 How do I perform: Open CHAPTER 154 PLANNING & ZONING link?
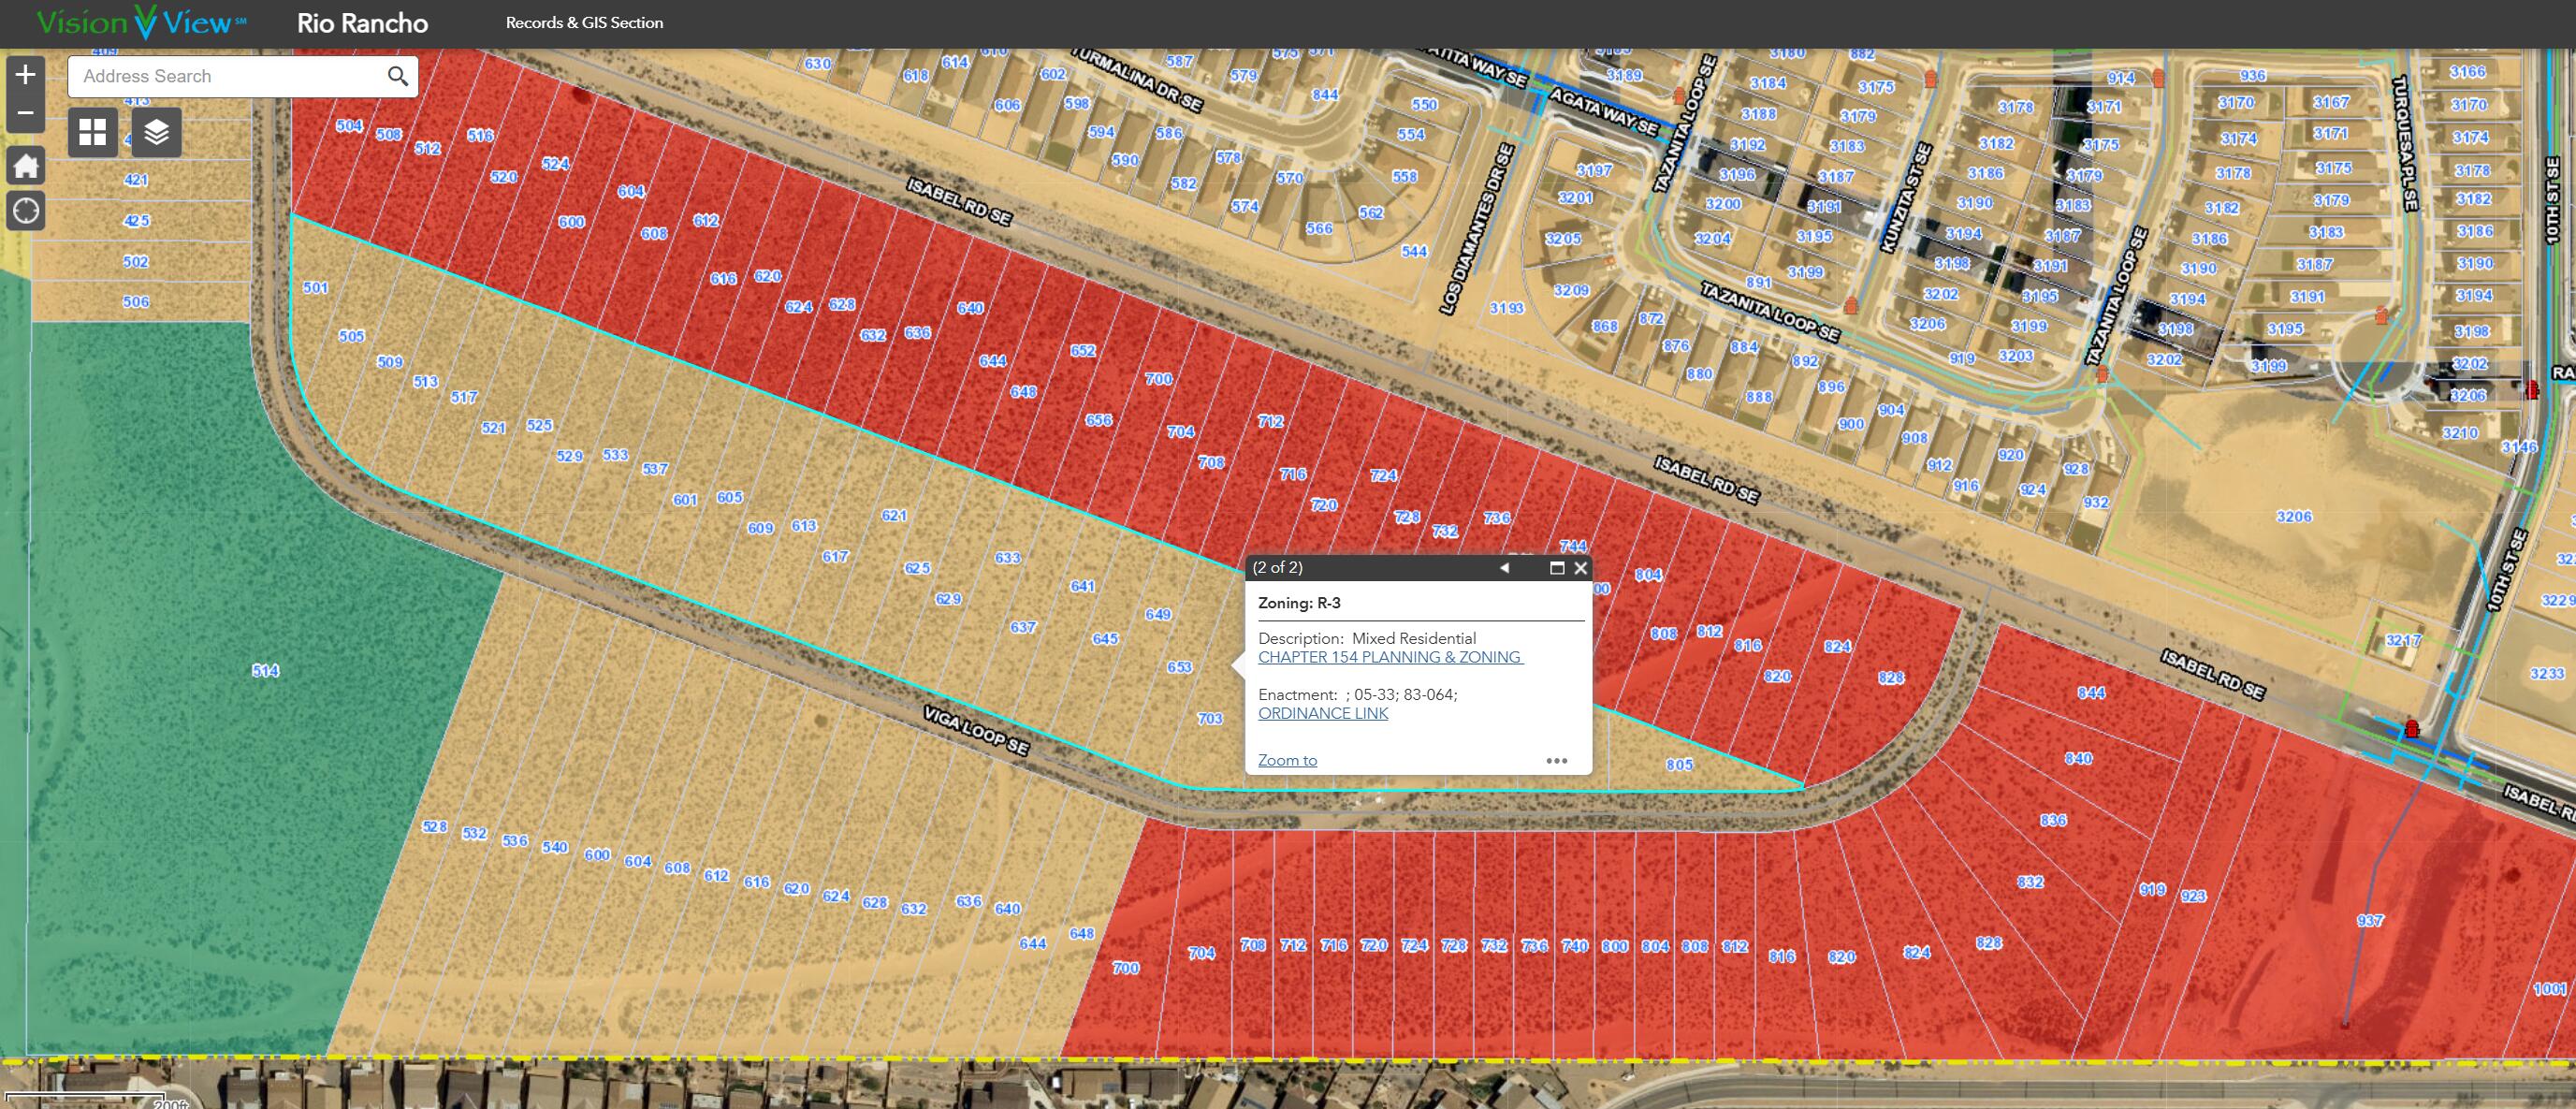tap(1390, 657)
